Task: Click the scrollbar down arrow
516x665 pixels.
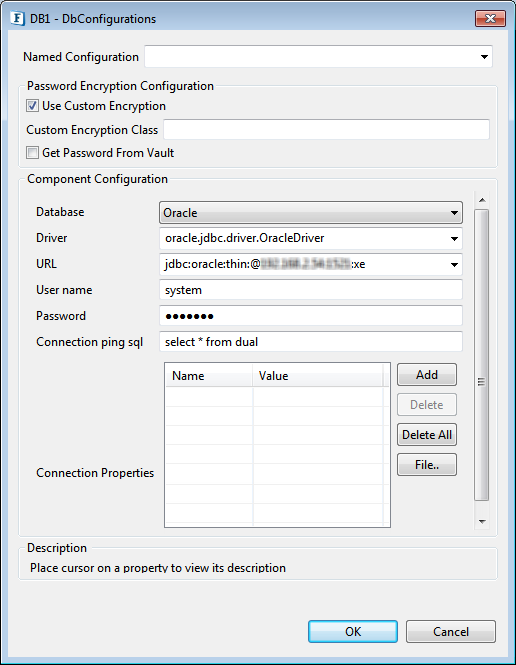Action: pyautogui.click(x=482, y=522)
